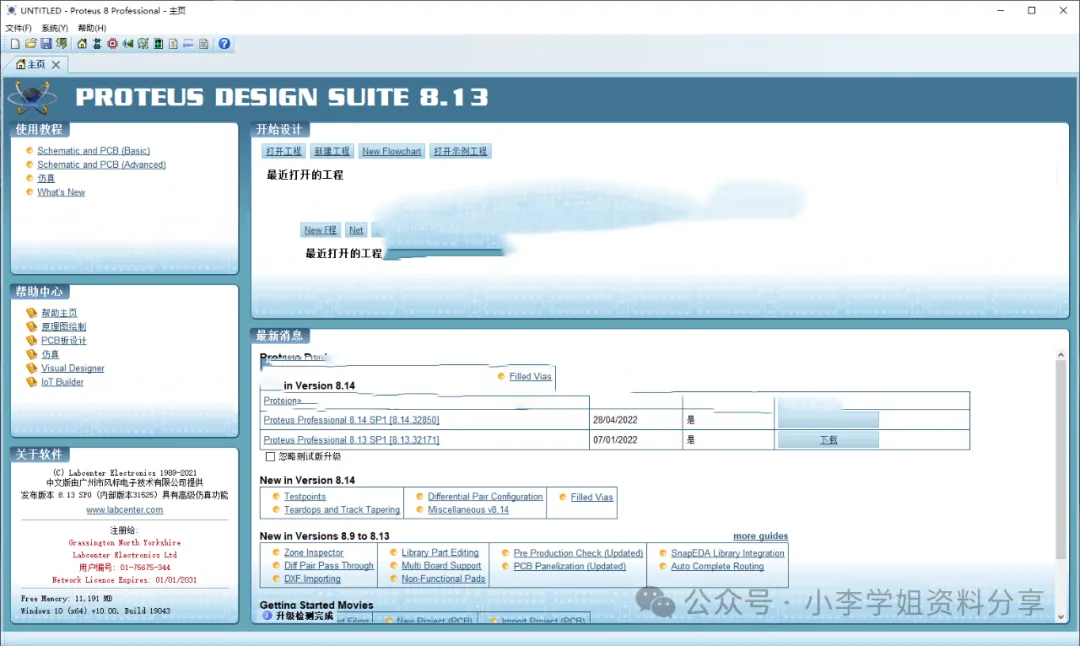
Task: Open Pre Production Check (Updated) link
Action: tap(578, 553)
